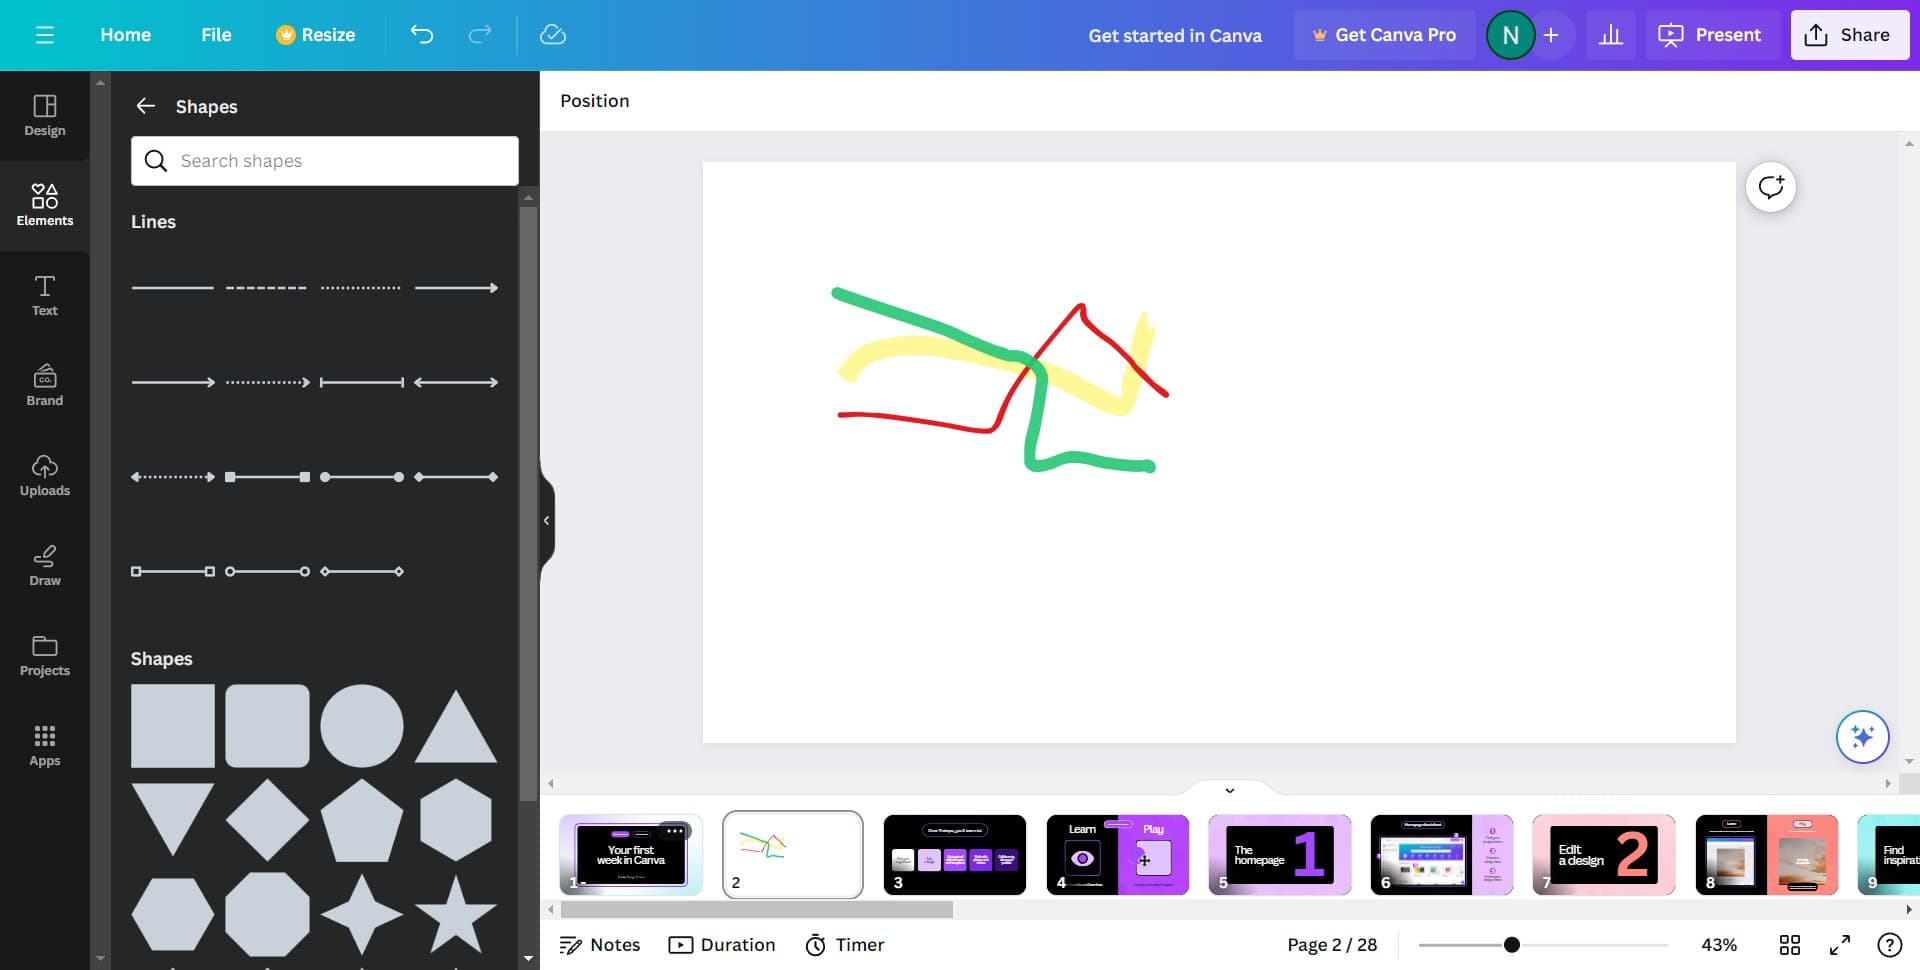Click the Share button
Image resolution: width=1920 pixels, height=970 pixels.
tap(1848, 35)
